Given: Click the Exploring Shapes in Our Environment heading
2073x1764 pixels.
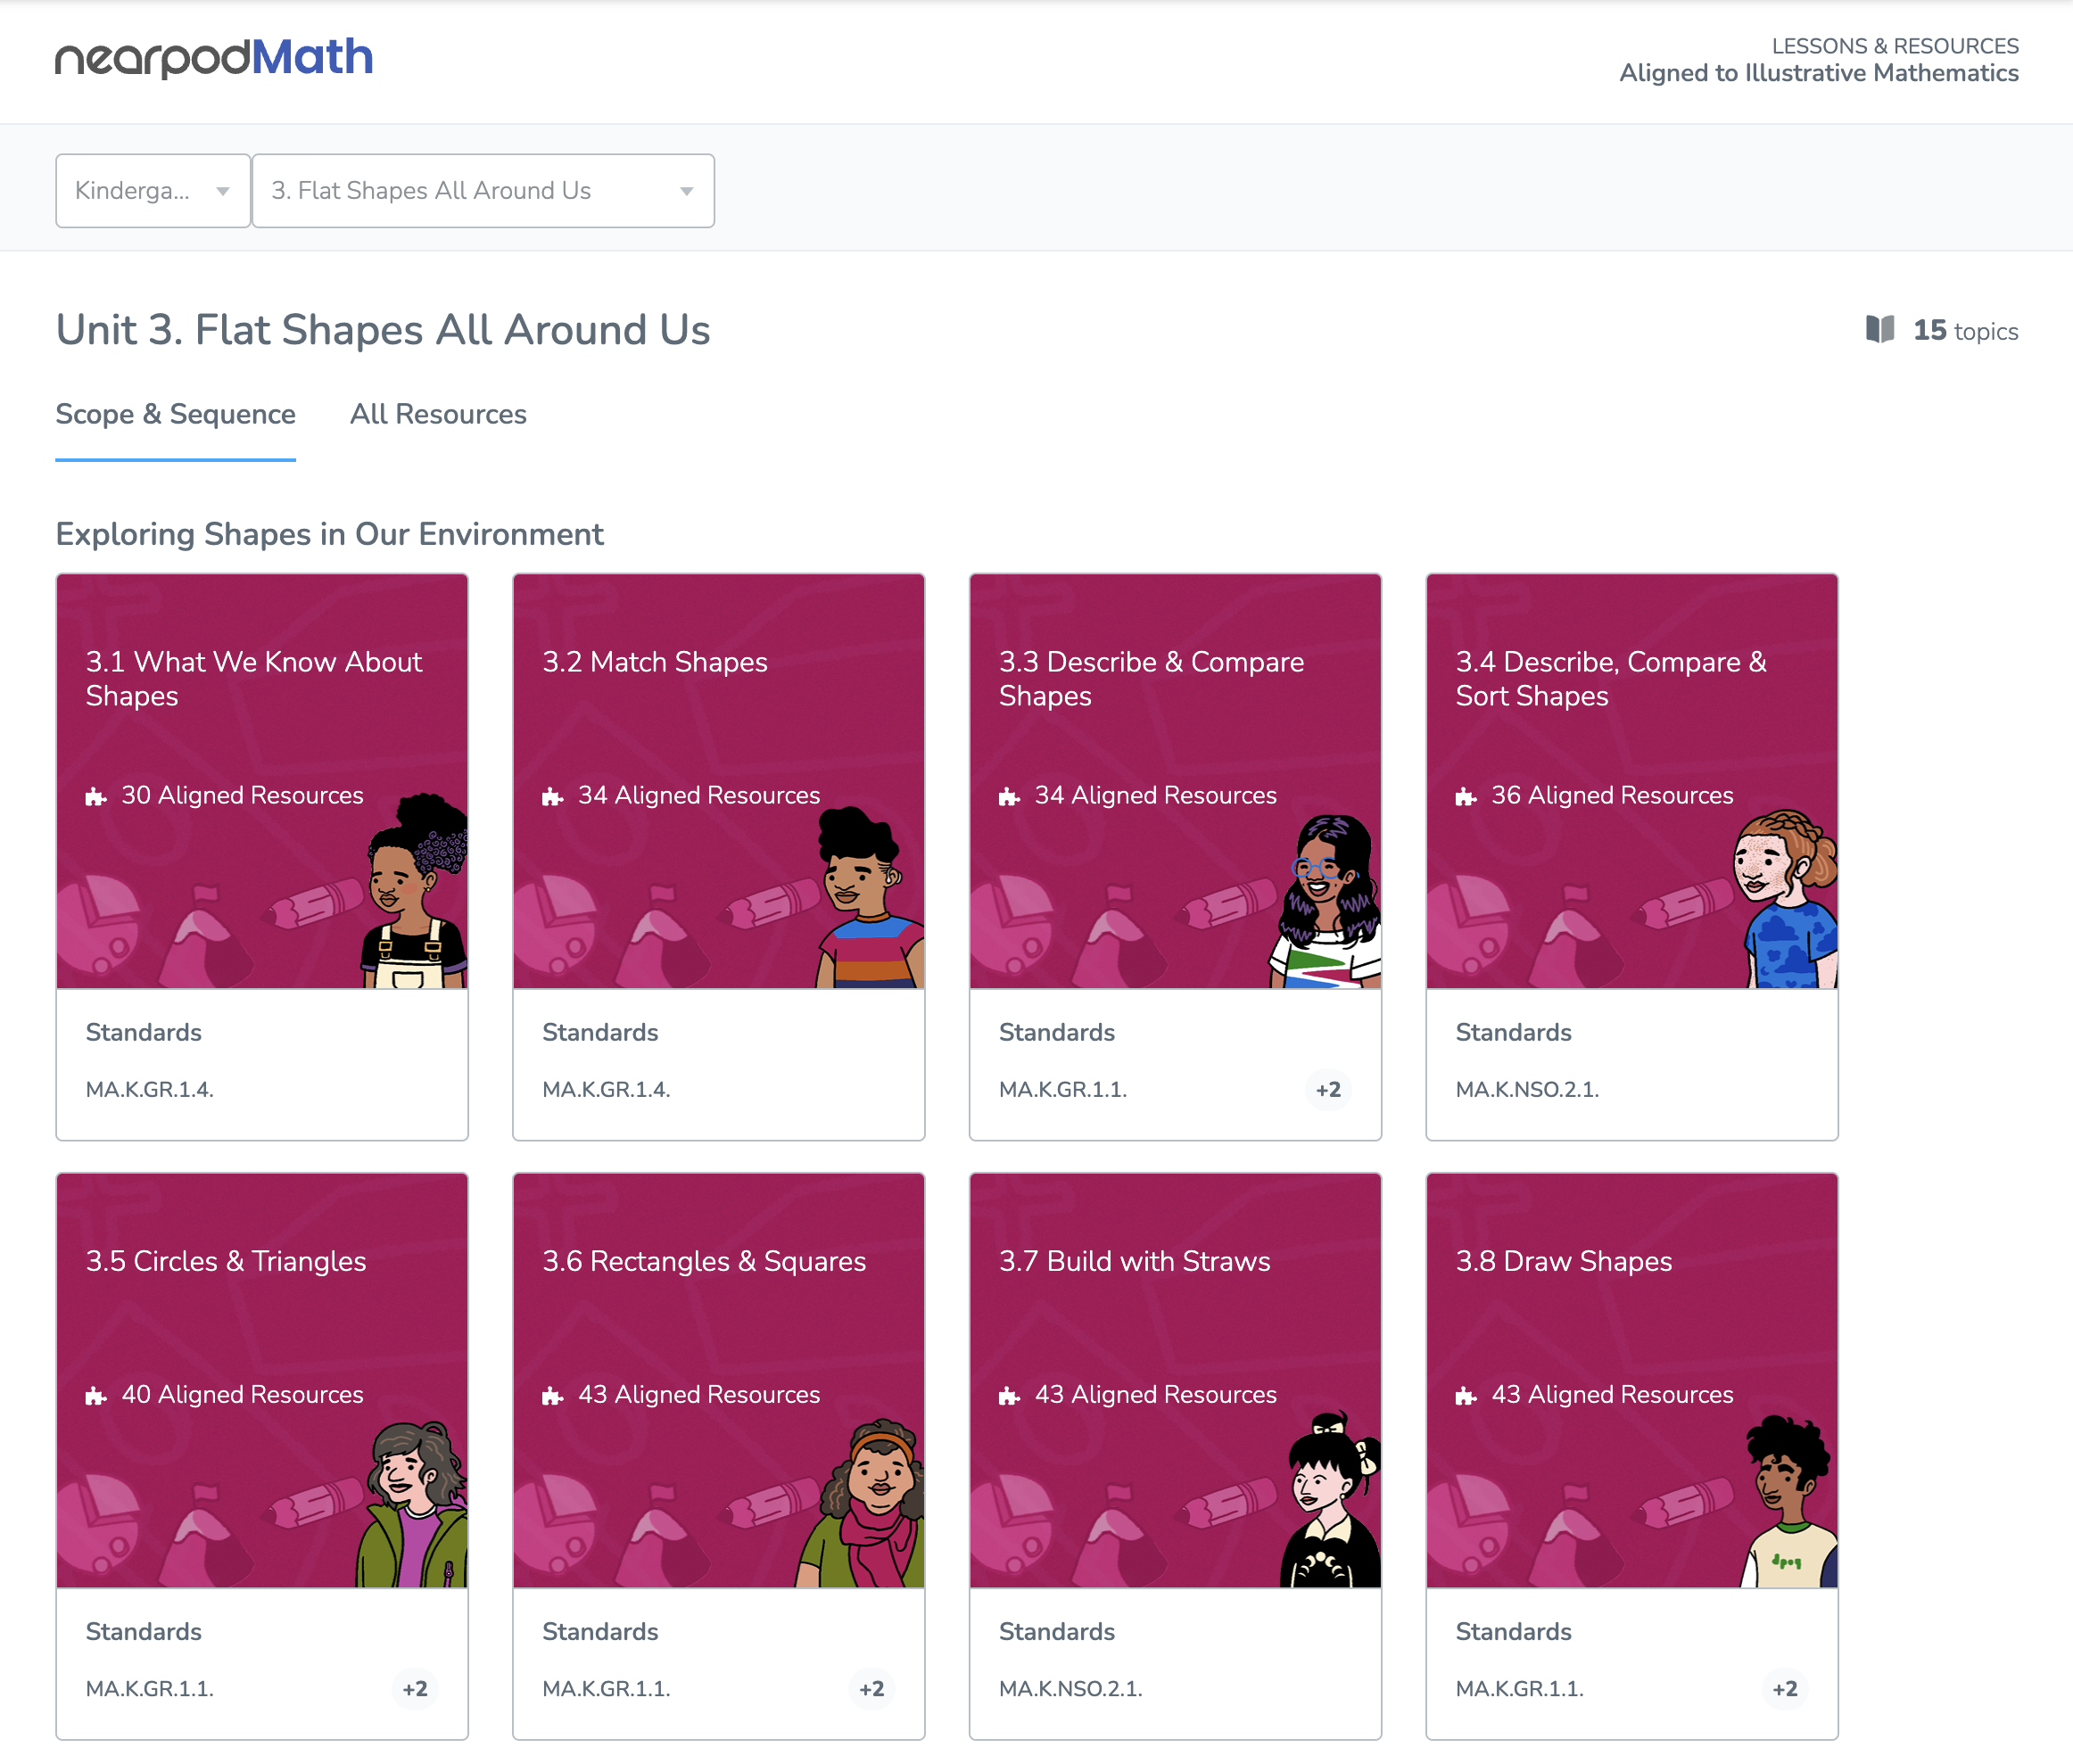Looking at the screenshot, I should [x=329, y=534].
